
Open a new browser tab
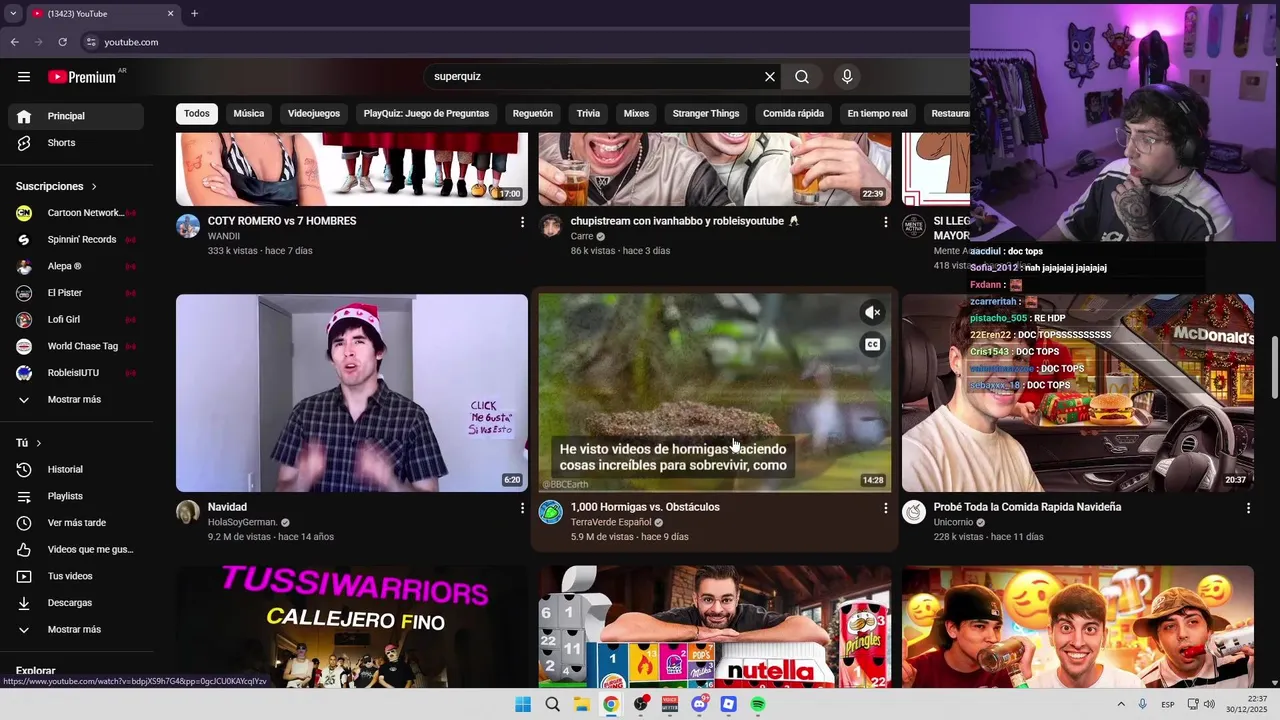click(x=194, y=14)
